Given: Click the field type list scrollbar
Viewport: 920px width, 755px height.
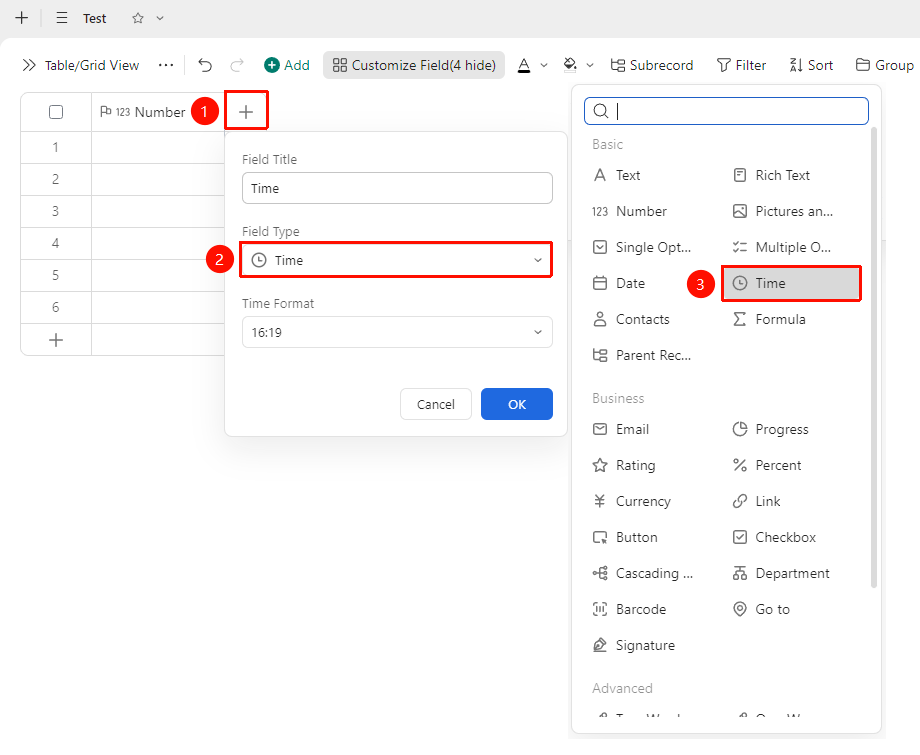Looking at the screenshot, I should [874, 357].
